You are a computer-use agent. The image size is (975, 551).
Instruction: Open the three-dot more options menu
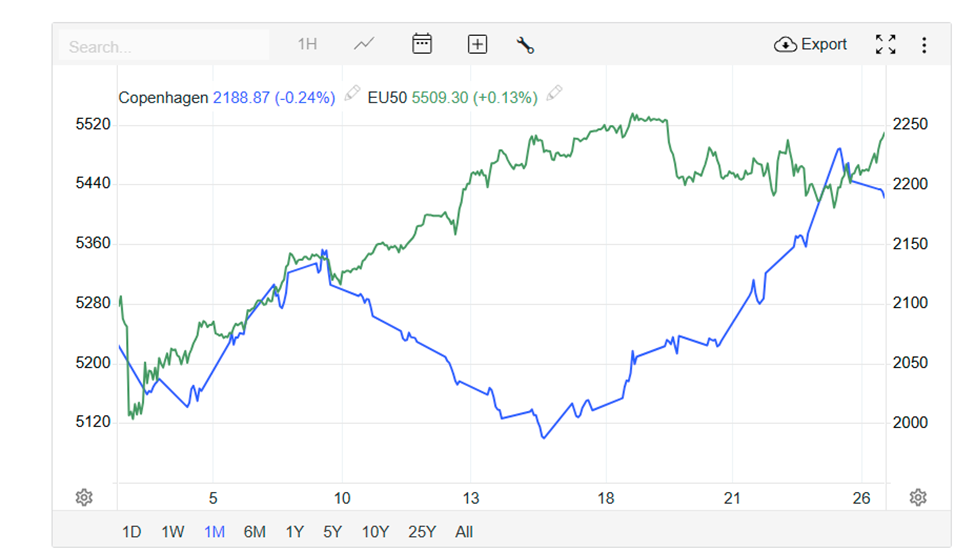pyautogui.click(x=924, y=45)
